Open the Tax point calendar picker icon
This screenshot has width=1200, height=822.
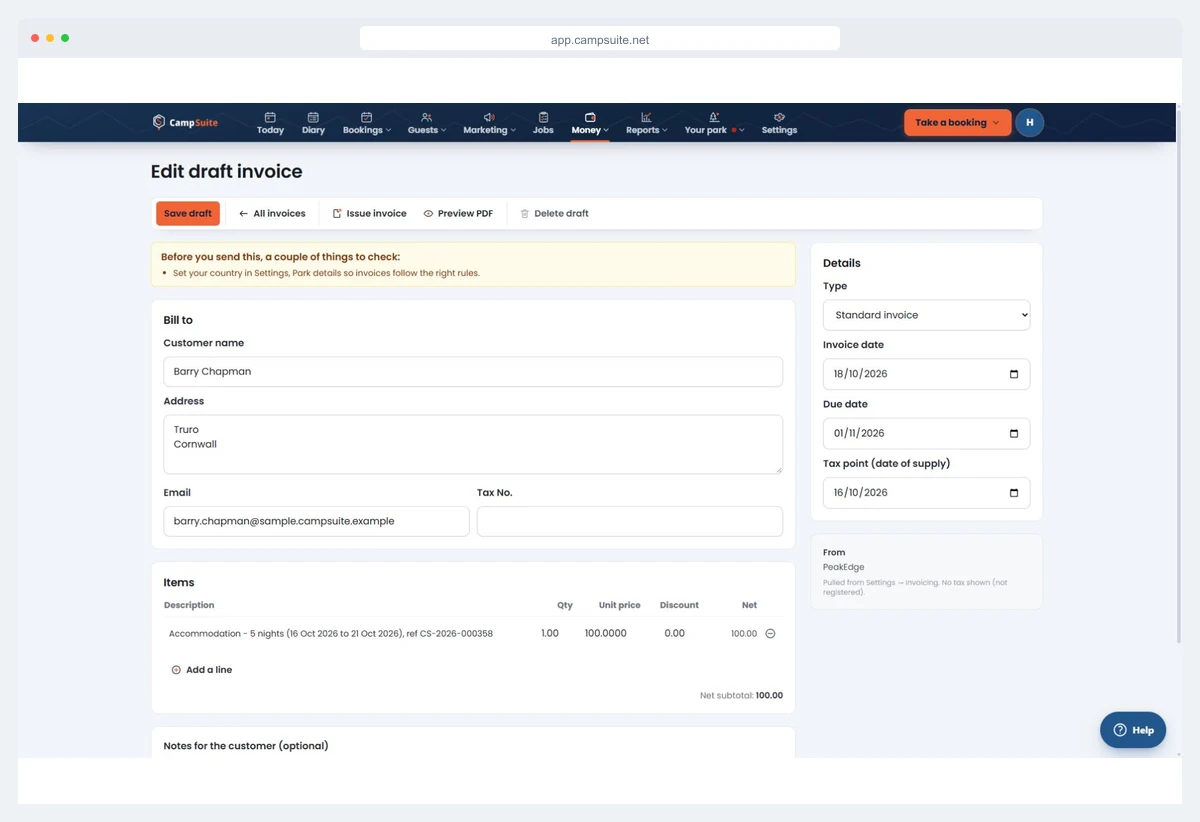[x=1014, y=493]
